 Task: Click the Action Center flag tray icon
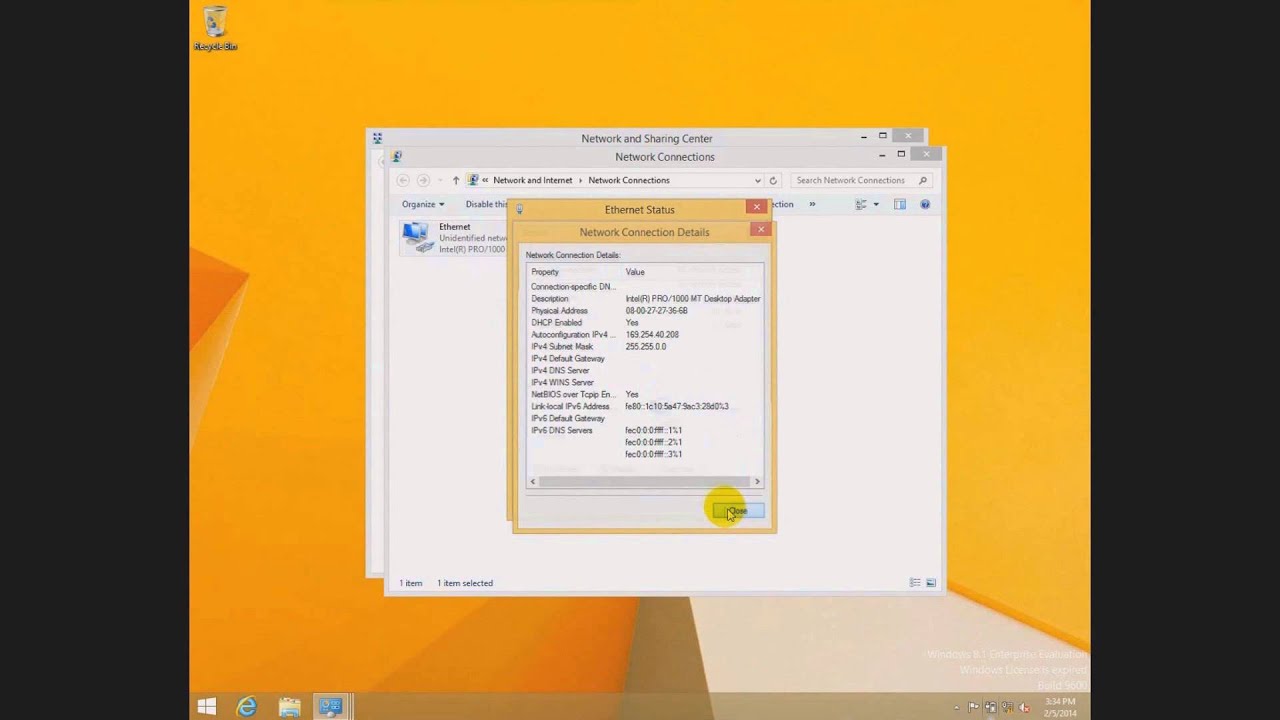pos(974,708)
